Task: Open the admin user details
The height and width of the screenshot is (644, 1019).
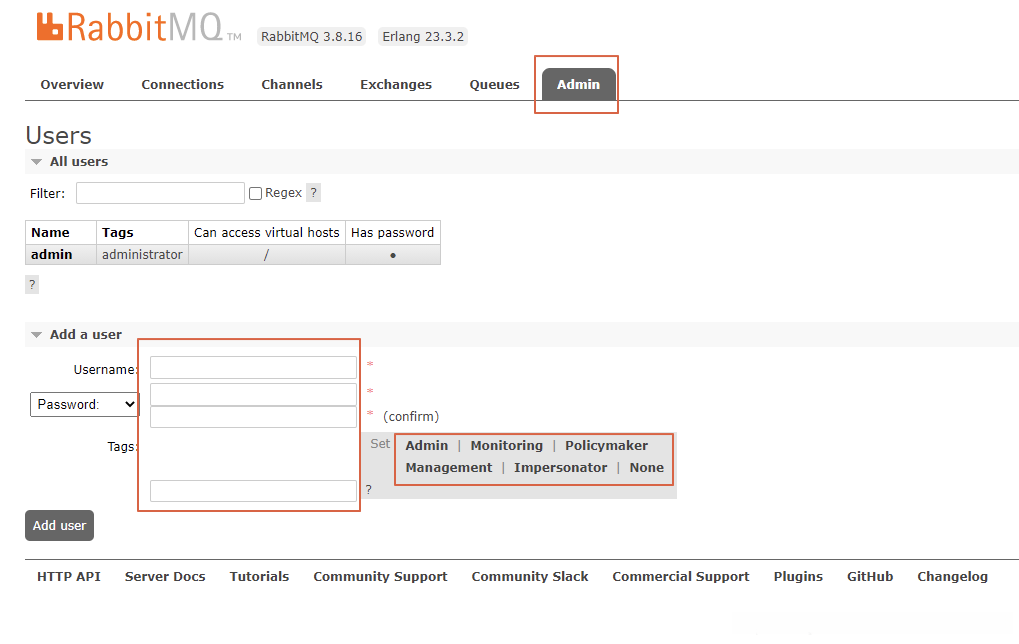Action: (x=51, y=255)
